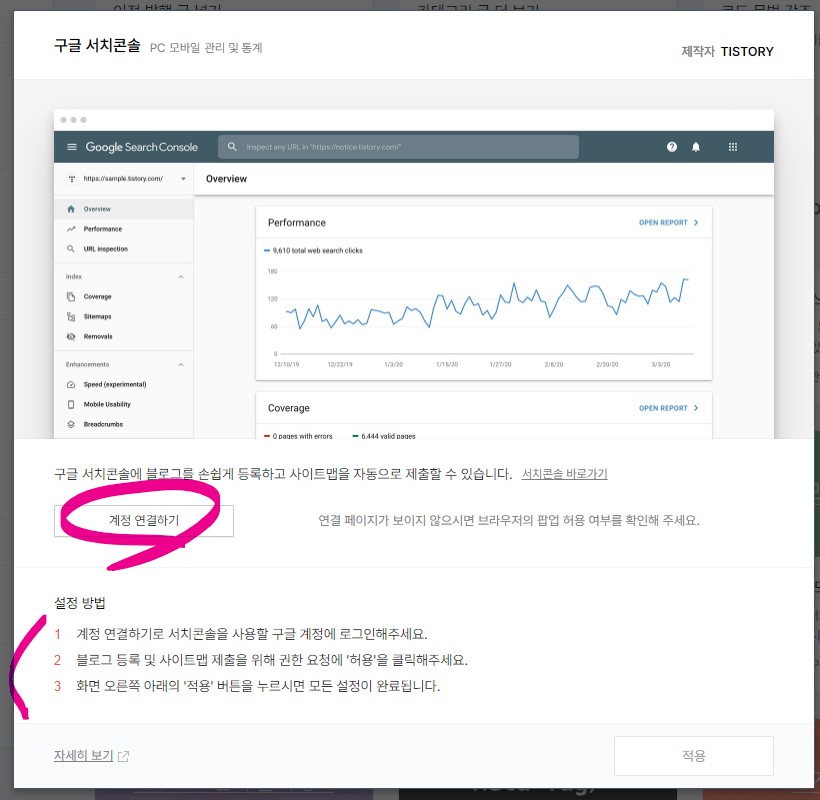This screenshot has width=820, height=800.
Task: Click the Sitemaps tree icon
Action: click(71, 316)
